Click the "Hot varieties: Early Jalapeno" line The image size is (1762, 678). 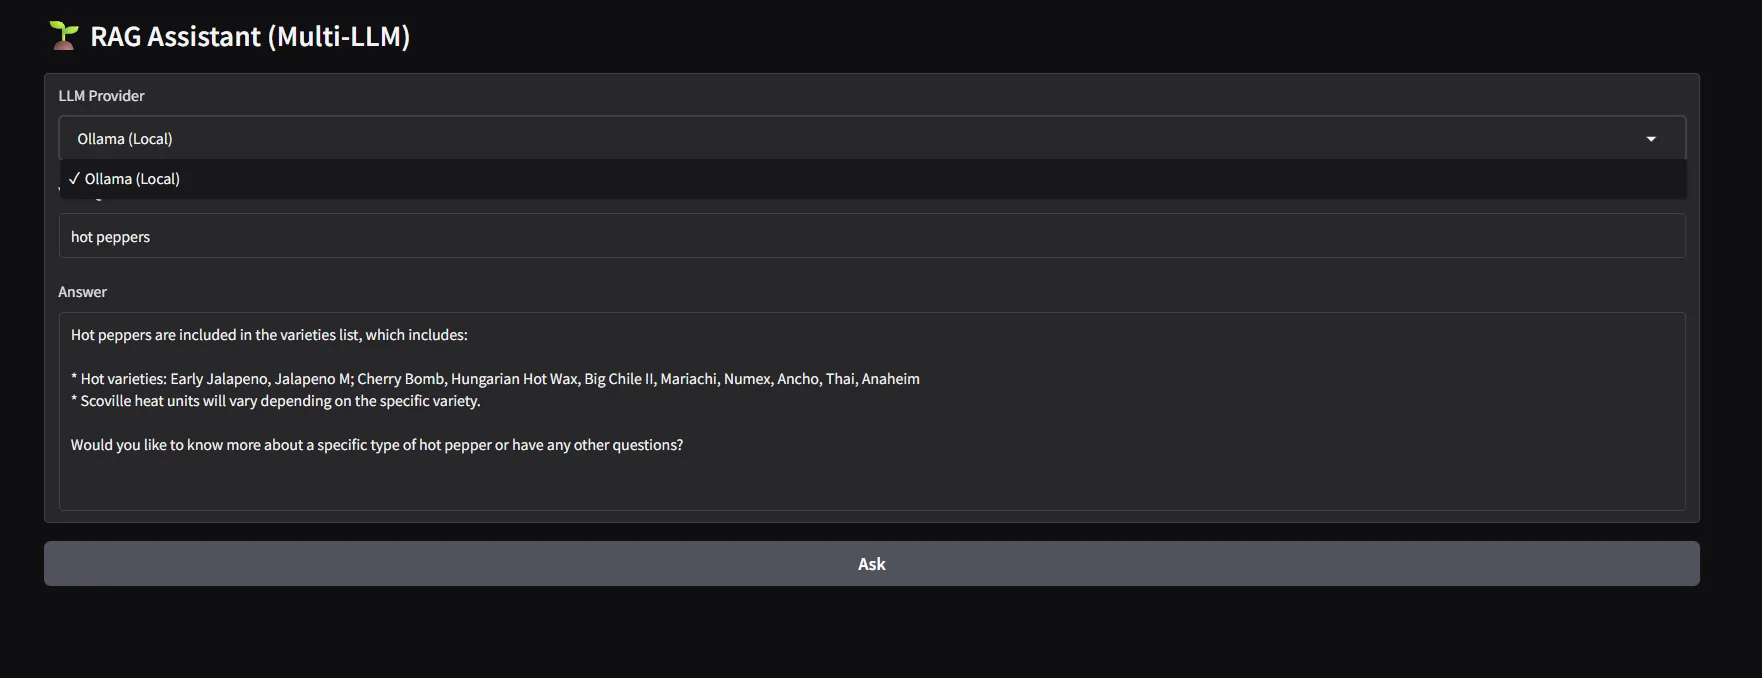point(495,379)
